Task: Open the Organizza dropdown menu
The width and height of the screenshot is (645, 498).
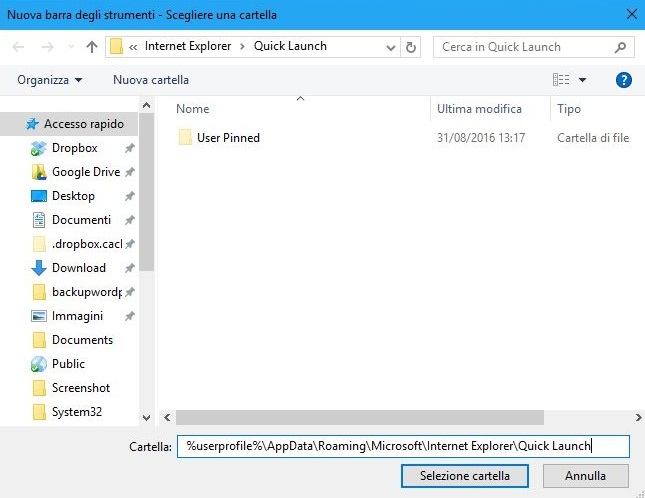Action: tap(50, 80)
